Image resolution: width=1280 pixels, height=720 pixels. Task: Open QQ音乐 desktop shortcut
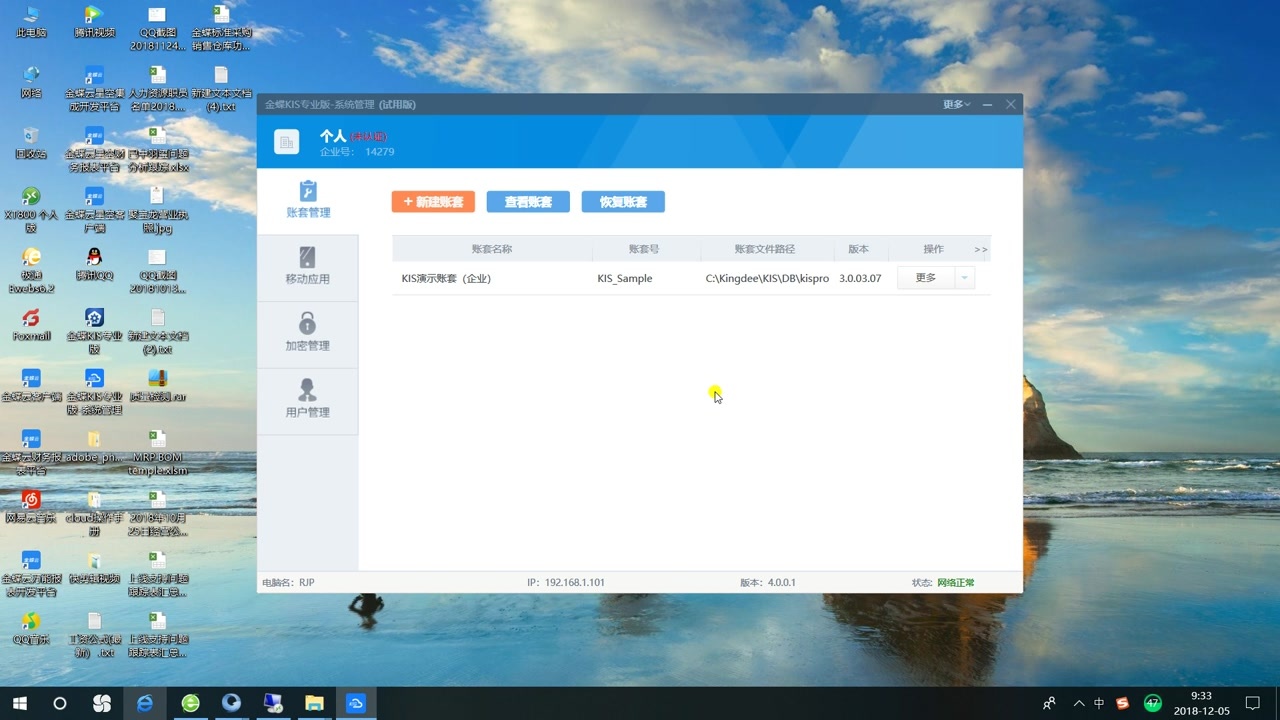pyautogui.click(x=31, y=627)
